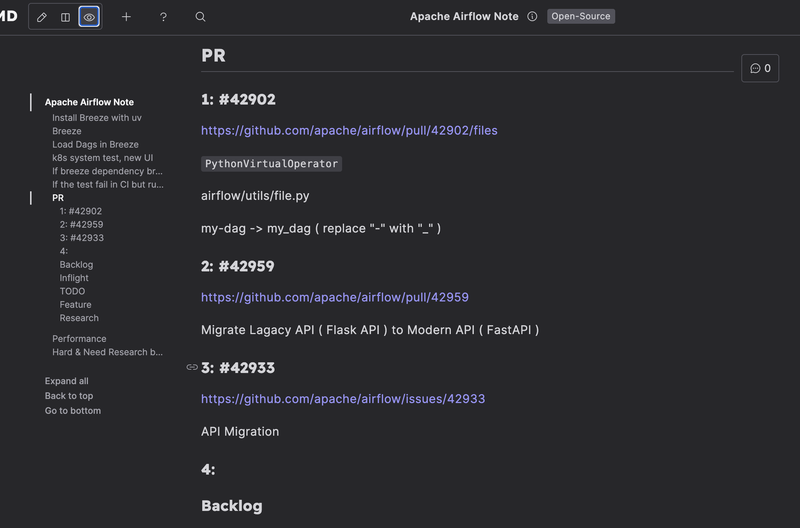Open the issues/42933 GitHub link

tap(343, 399)
